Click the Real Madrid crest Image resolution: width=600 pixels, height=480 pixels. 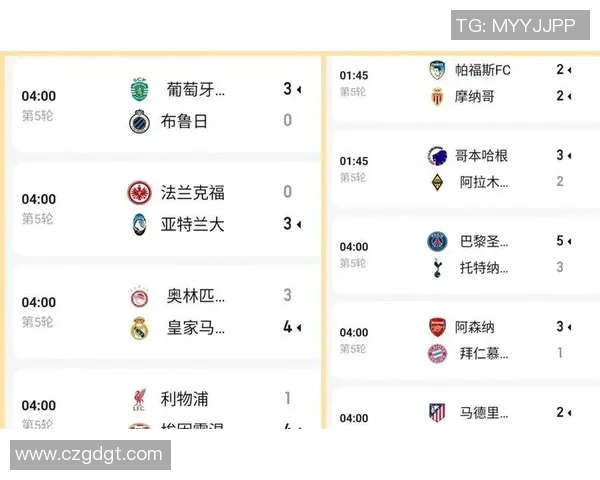[138, 327]
